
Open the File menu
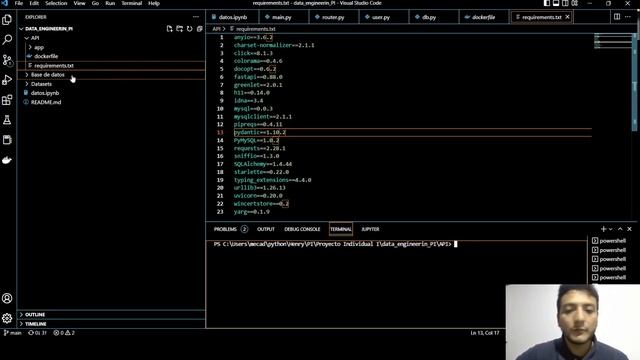tap(19, 3)
